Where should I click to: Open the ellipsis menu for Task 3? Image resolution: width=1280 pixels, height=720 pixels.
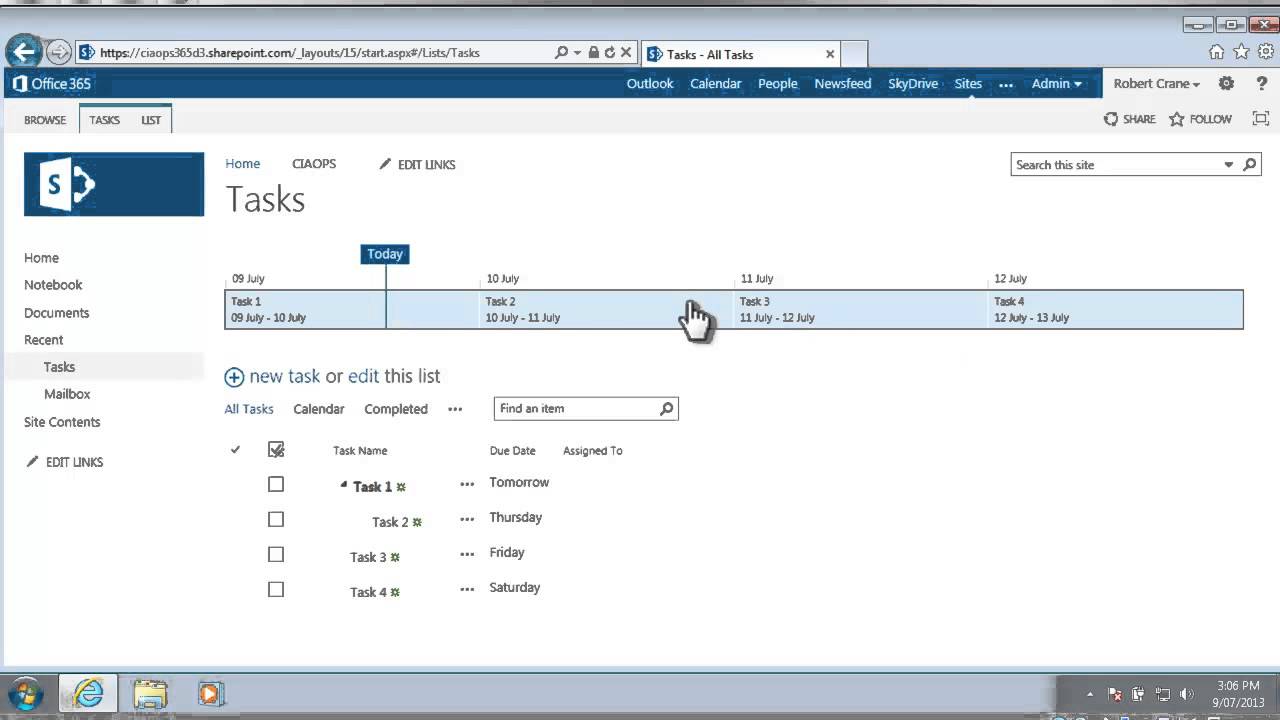[467, 554]
